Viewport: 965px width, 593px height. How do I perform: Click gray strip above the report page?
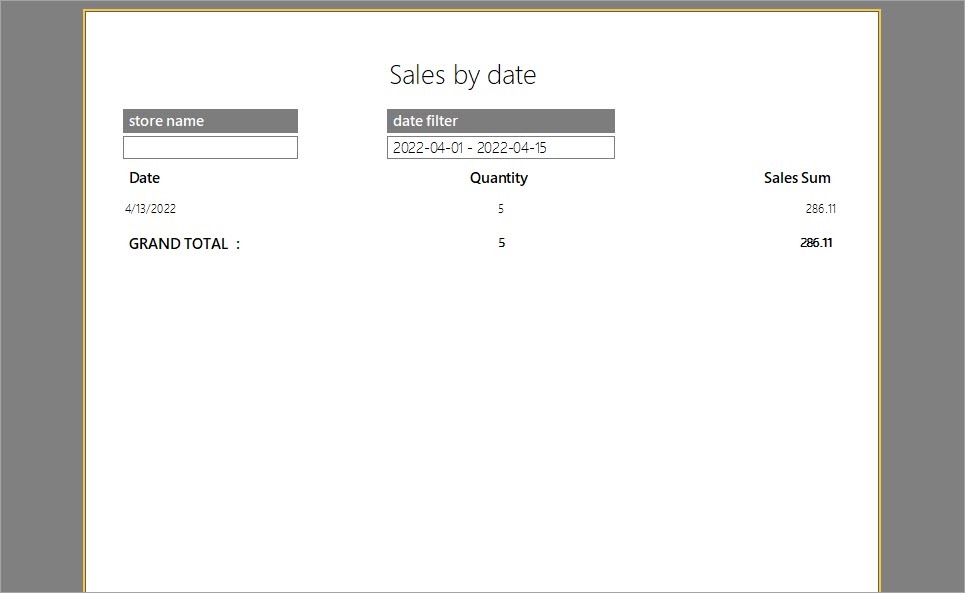click(x=480, y=4)
